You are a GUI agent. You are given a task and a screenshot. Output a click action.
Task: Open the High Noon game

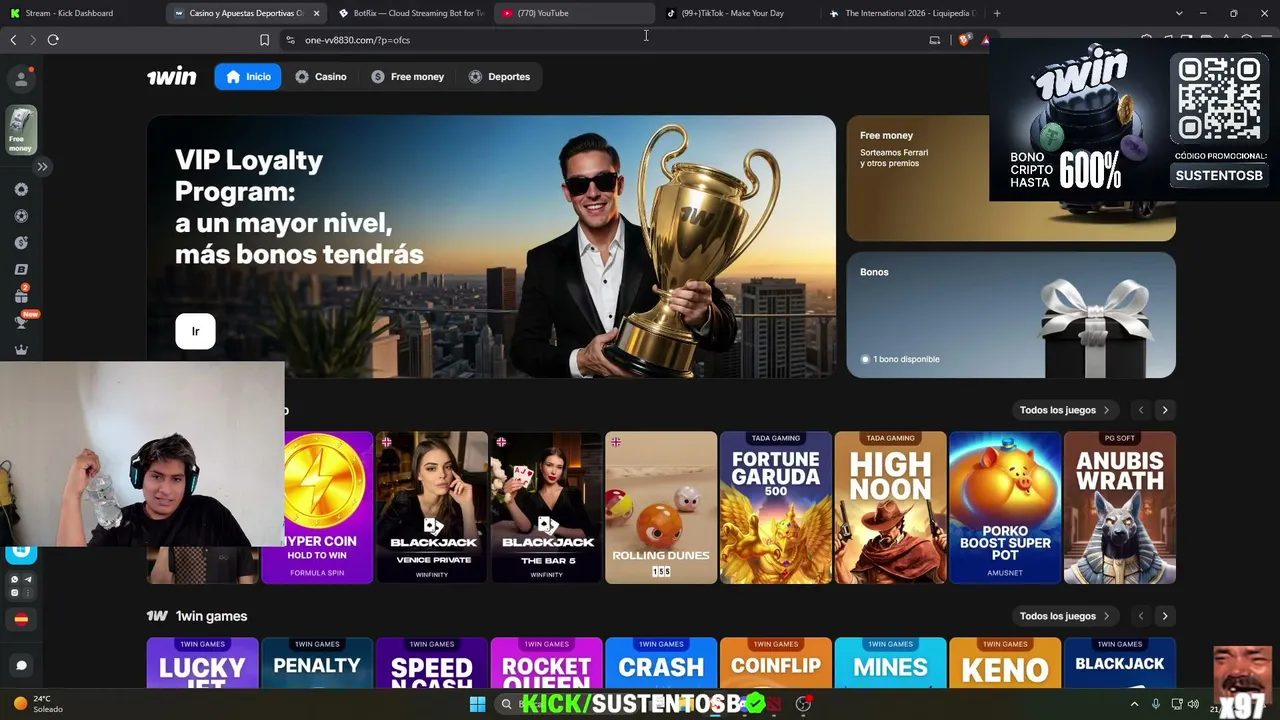(x=890, y=508)
